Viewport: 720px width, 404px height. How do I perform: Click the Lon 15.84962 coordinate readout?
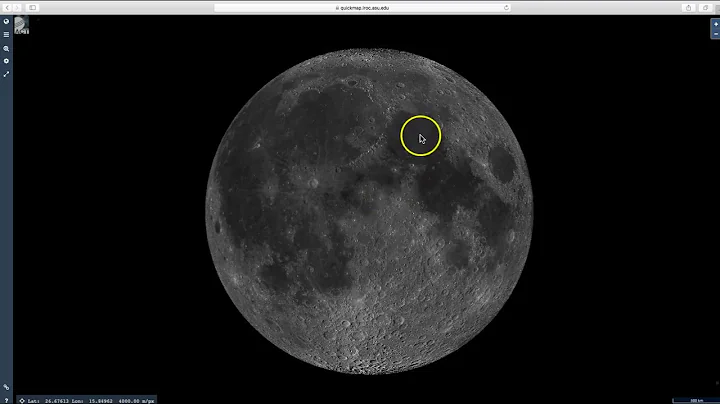pyautogui.click(x=92, y=401)
